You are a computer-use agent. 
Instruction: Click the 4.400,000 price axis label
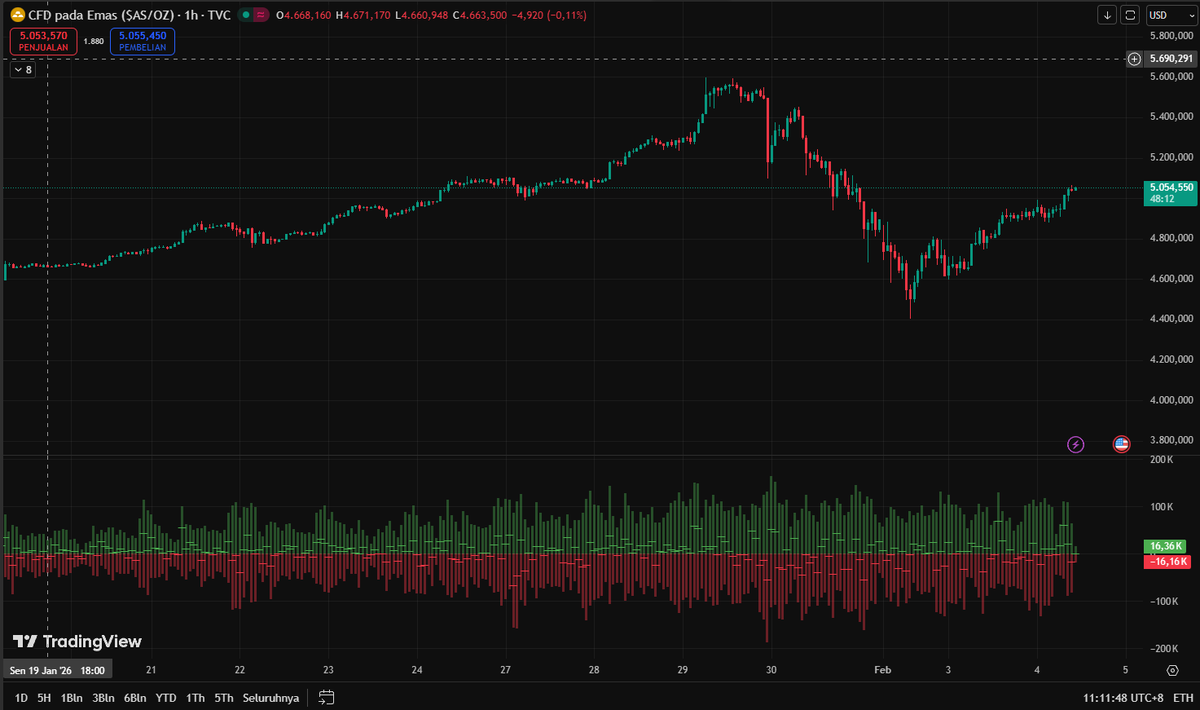(x=1172, y=319)
